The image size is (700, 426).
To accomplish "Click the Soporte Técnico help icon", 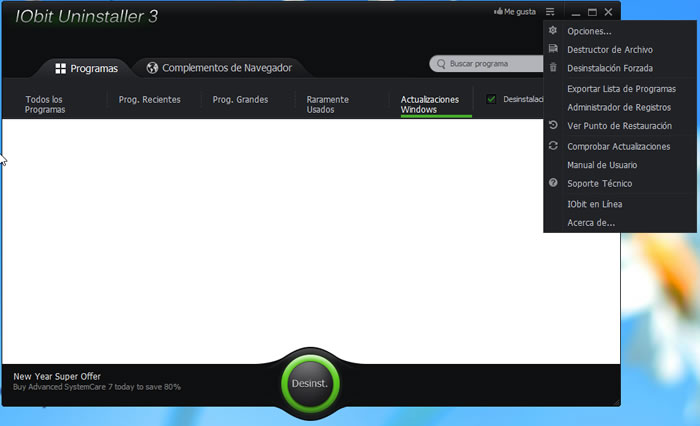I will 553,183.
